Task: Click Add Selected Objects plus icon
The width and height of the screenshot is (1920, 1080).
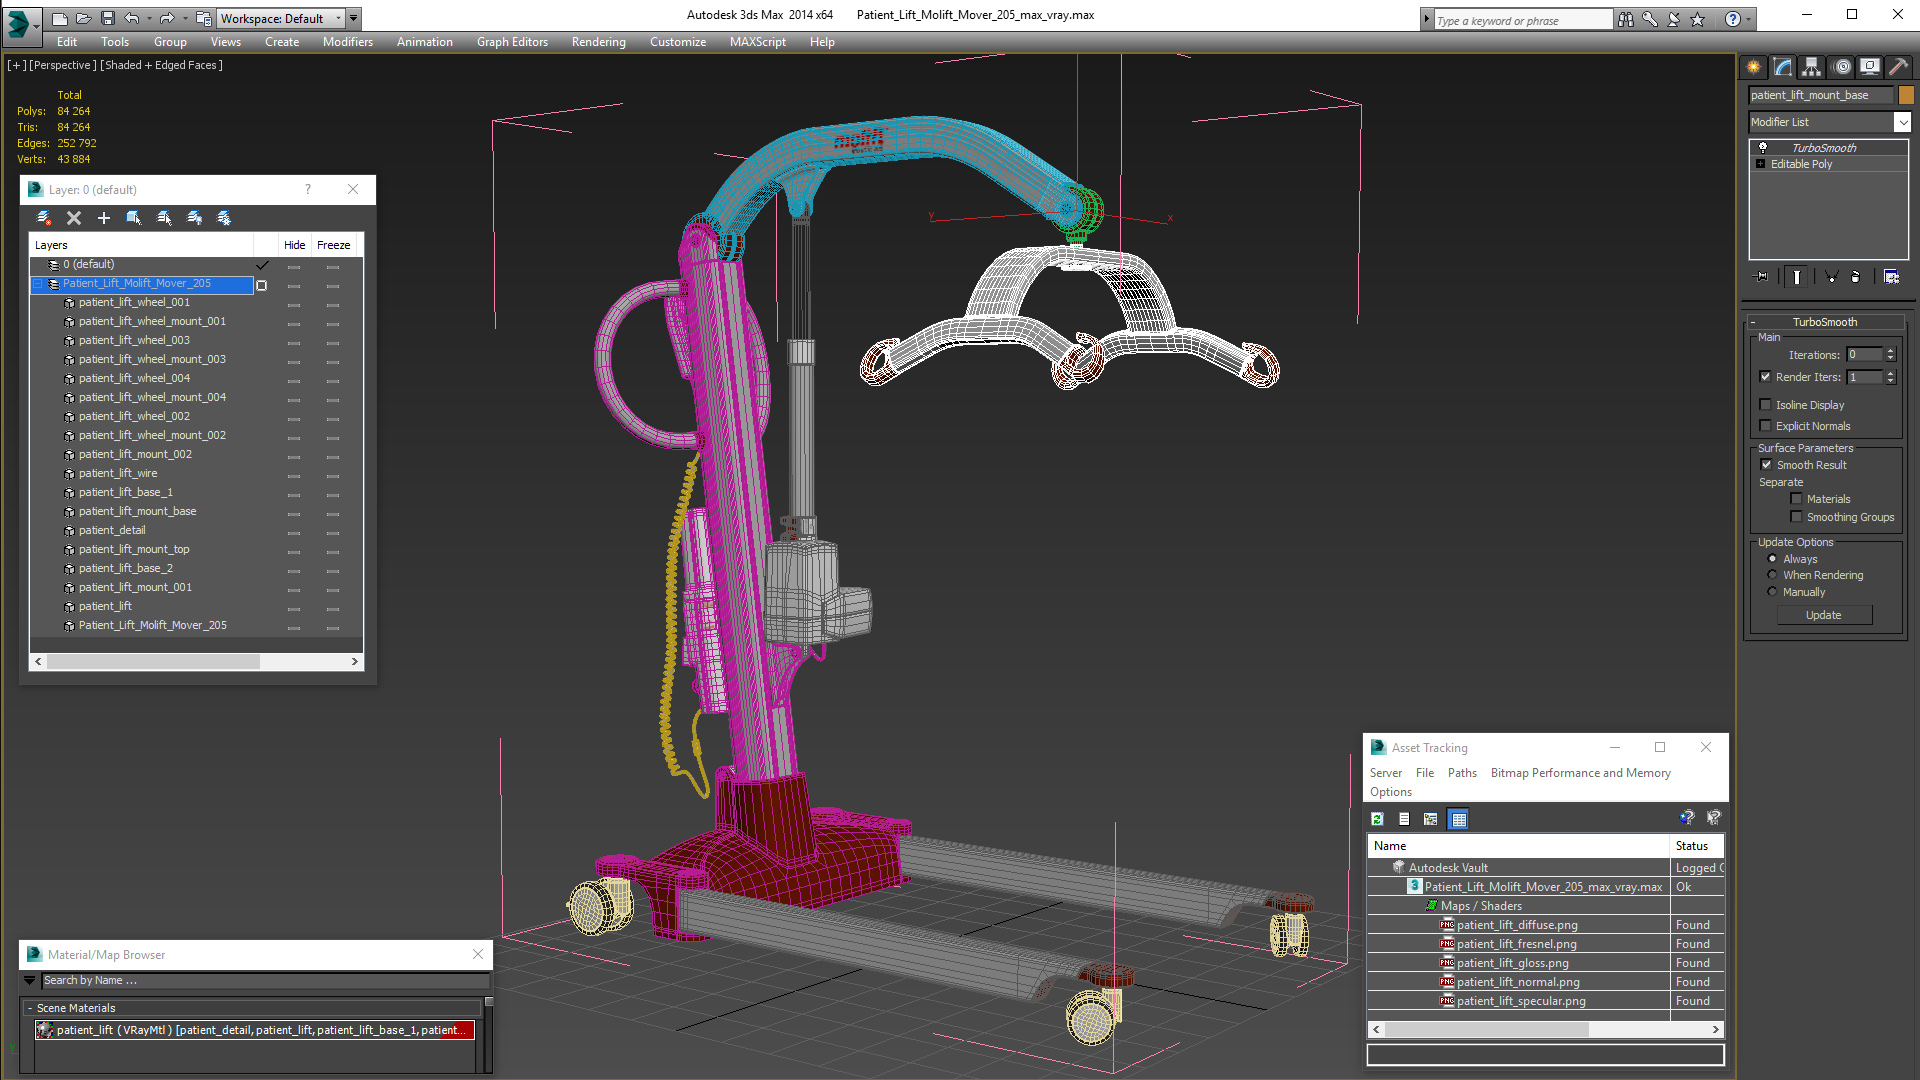Action: pos(103,218)
